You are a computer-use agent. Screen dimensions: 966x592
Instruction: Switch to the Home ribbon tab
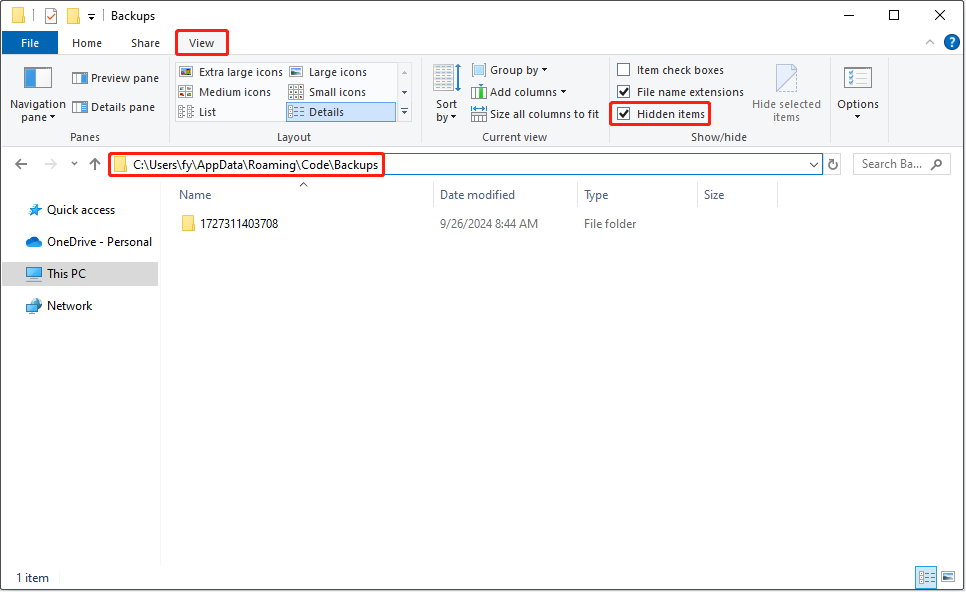pyautogui.click(x=87, y=43)
